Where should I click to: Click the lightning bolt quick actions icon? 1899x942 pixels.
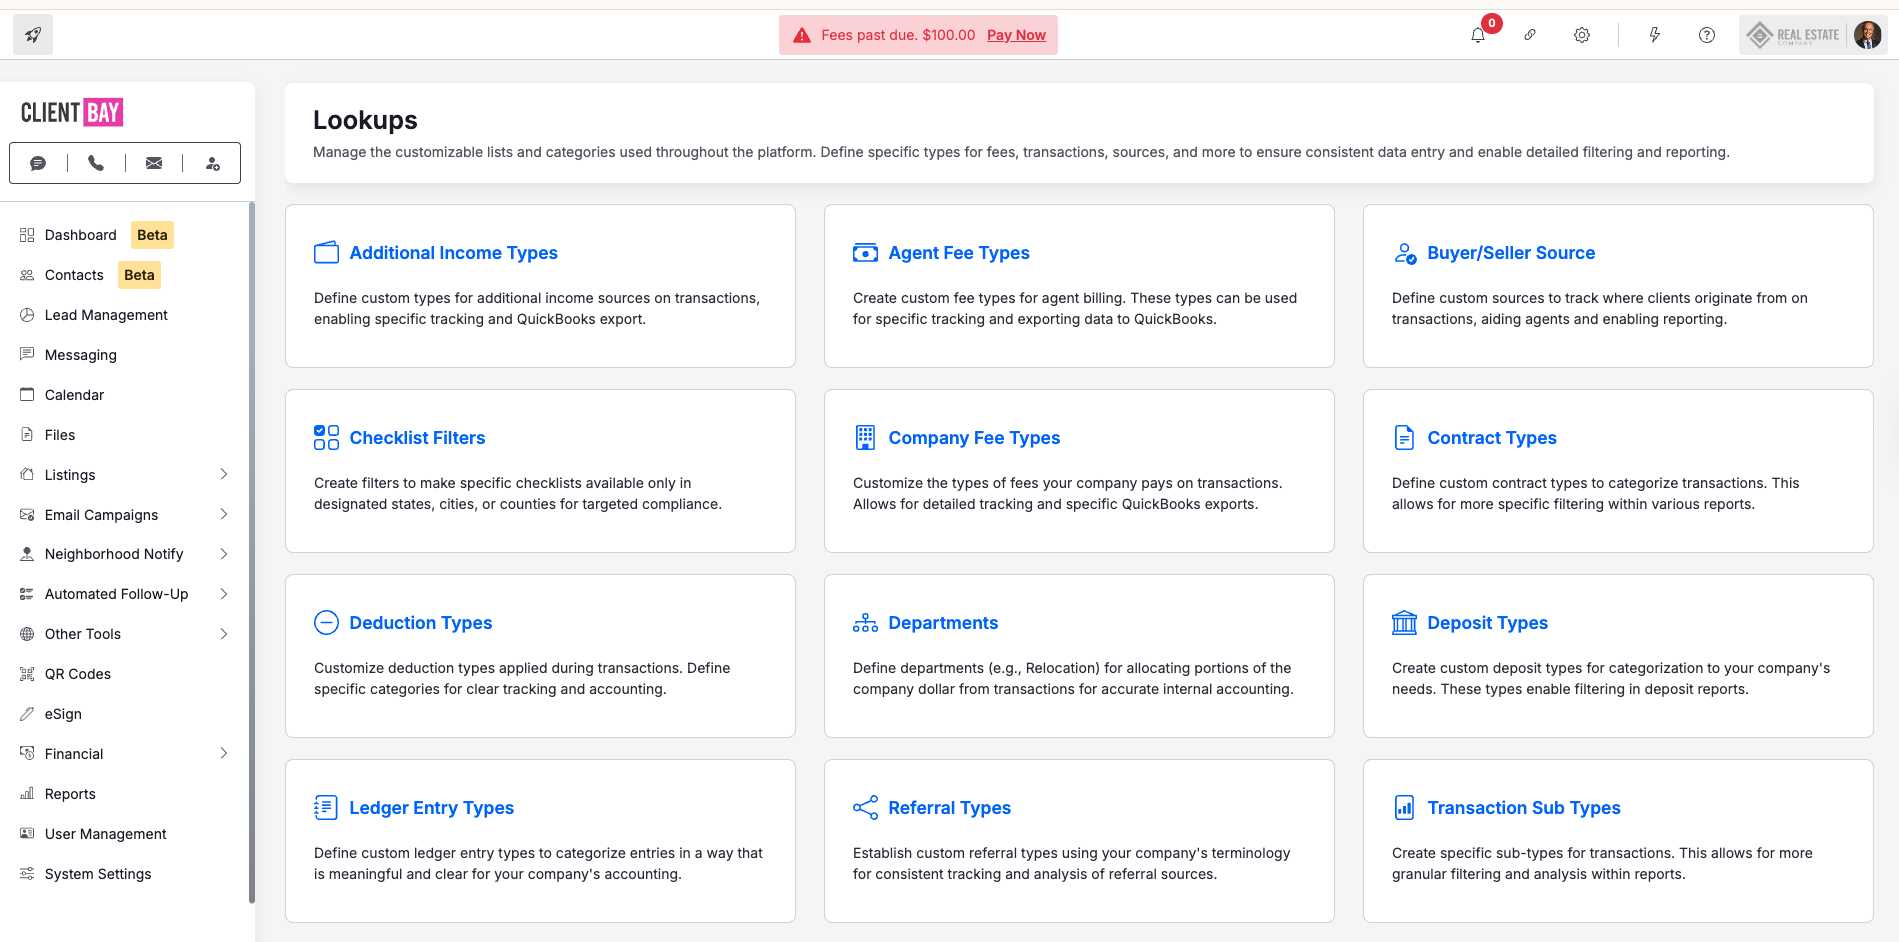(x=1654, y=35)
